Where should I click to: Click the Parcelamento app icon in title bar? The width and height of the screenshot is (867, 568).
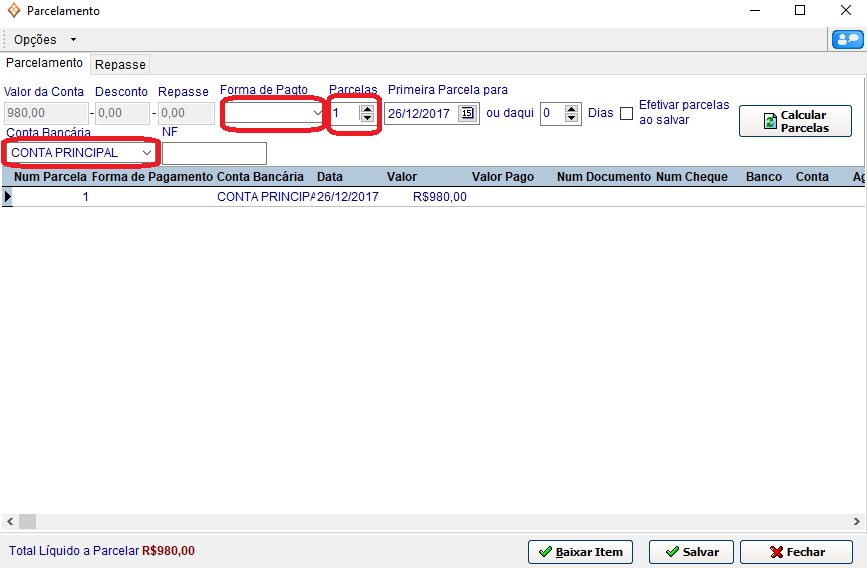point(13,10)
